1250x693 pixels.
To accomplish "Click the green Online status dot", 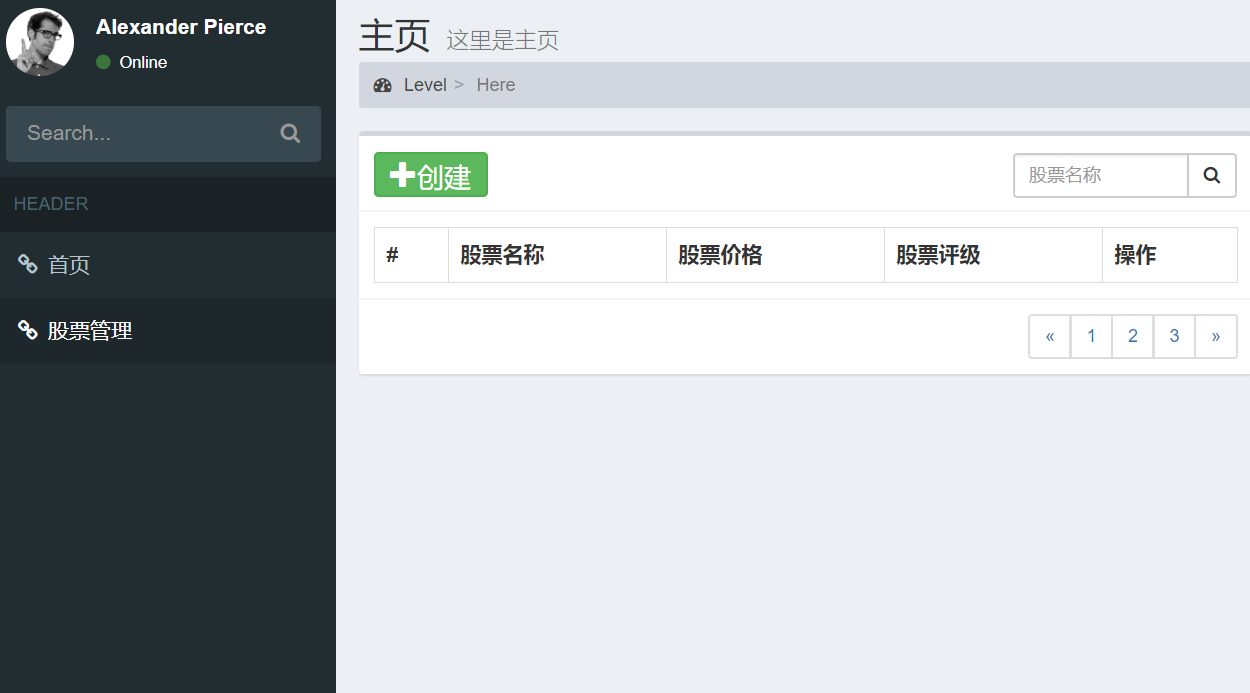I will pos(101,61).
